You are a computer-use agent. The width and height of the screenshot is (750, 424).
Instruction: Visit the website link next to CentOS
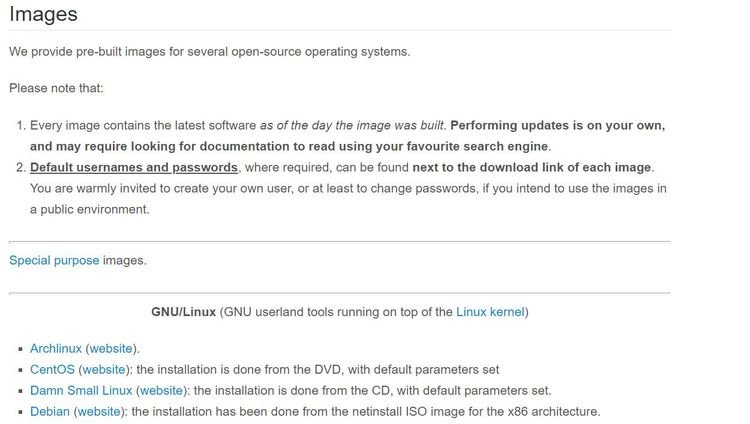click(x=104, y=369)
